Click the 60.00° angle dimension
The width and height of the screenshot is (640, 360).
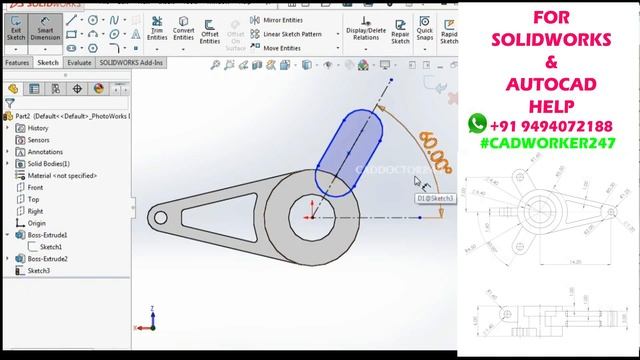pos(436,153)
